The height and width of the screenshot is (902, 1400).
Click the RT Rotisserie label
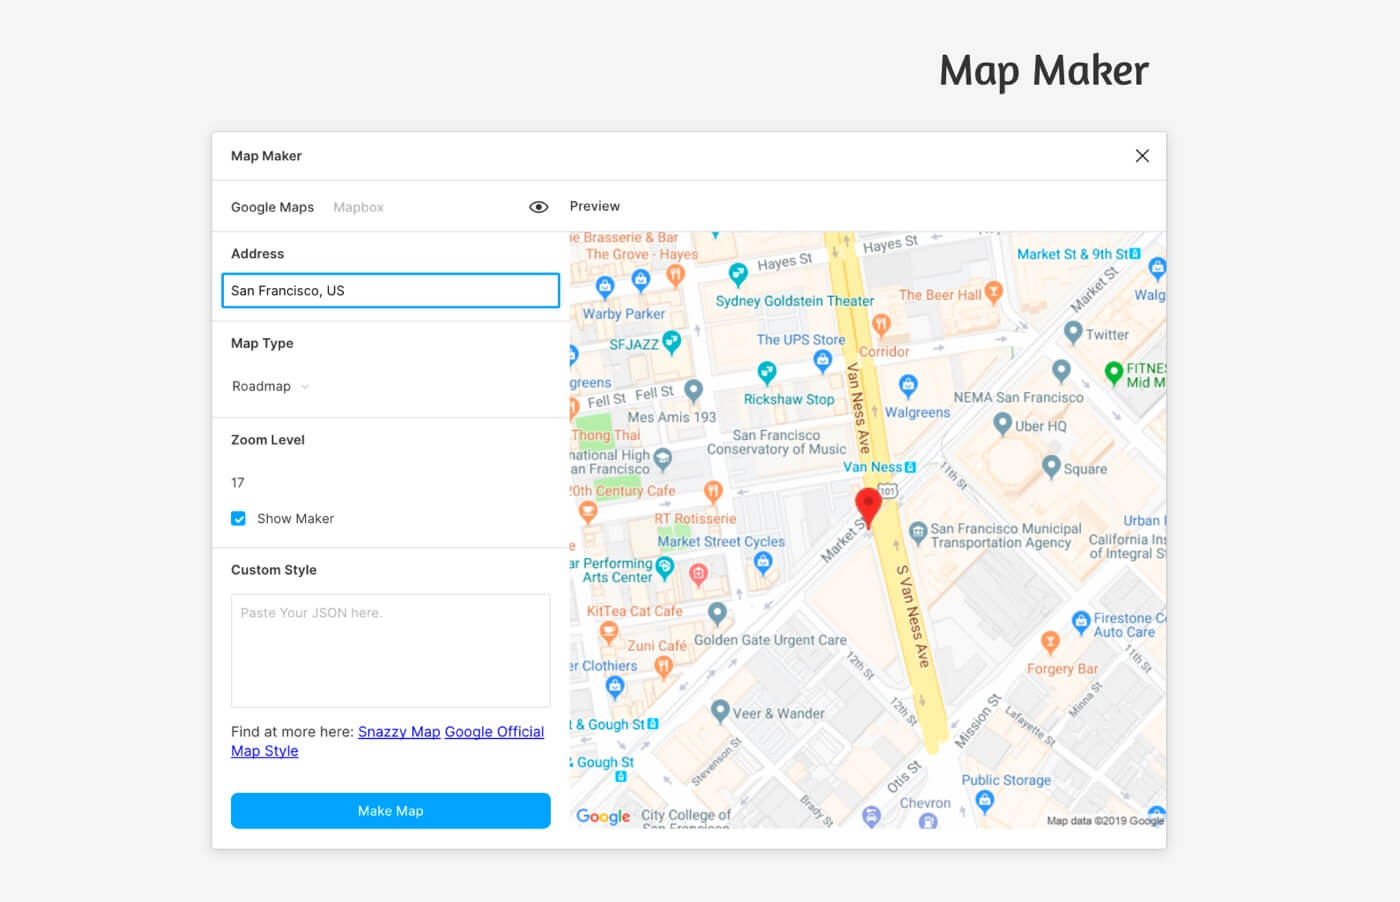(x=695, y=519)
